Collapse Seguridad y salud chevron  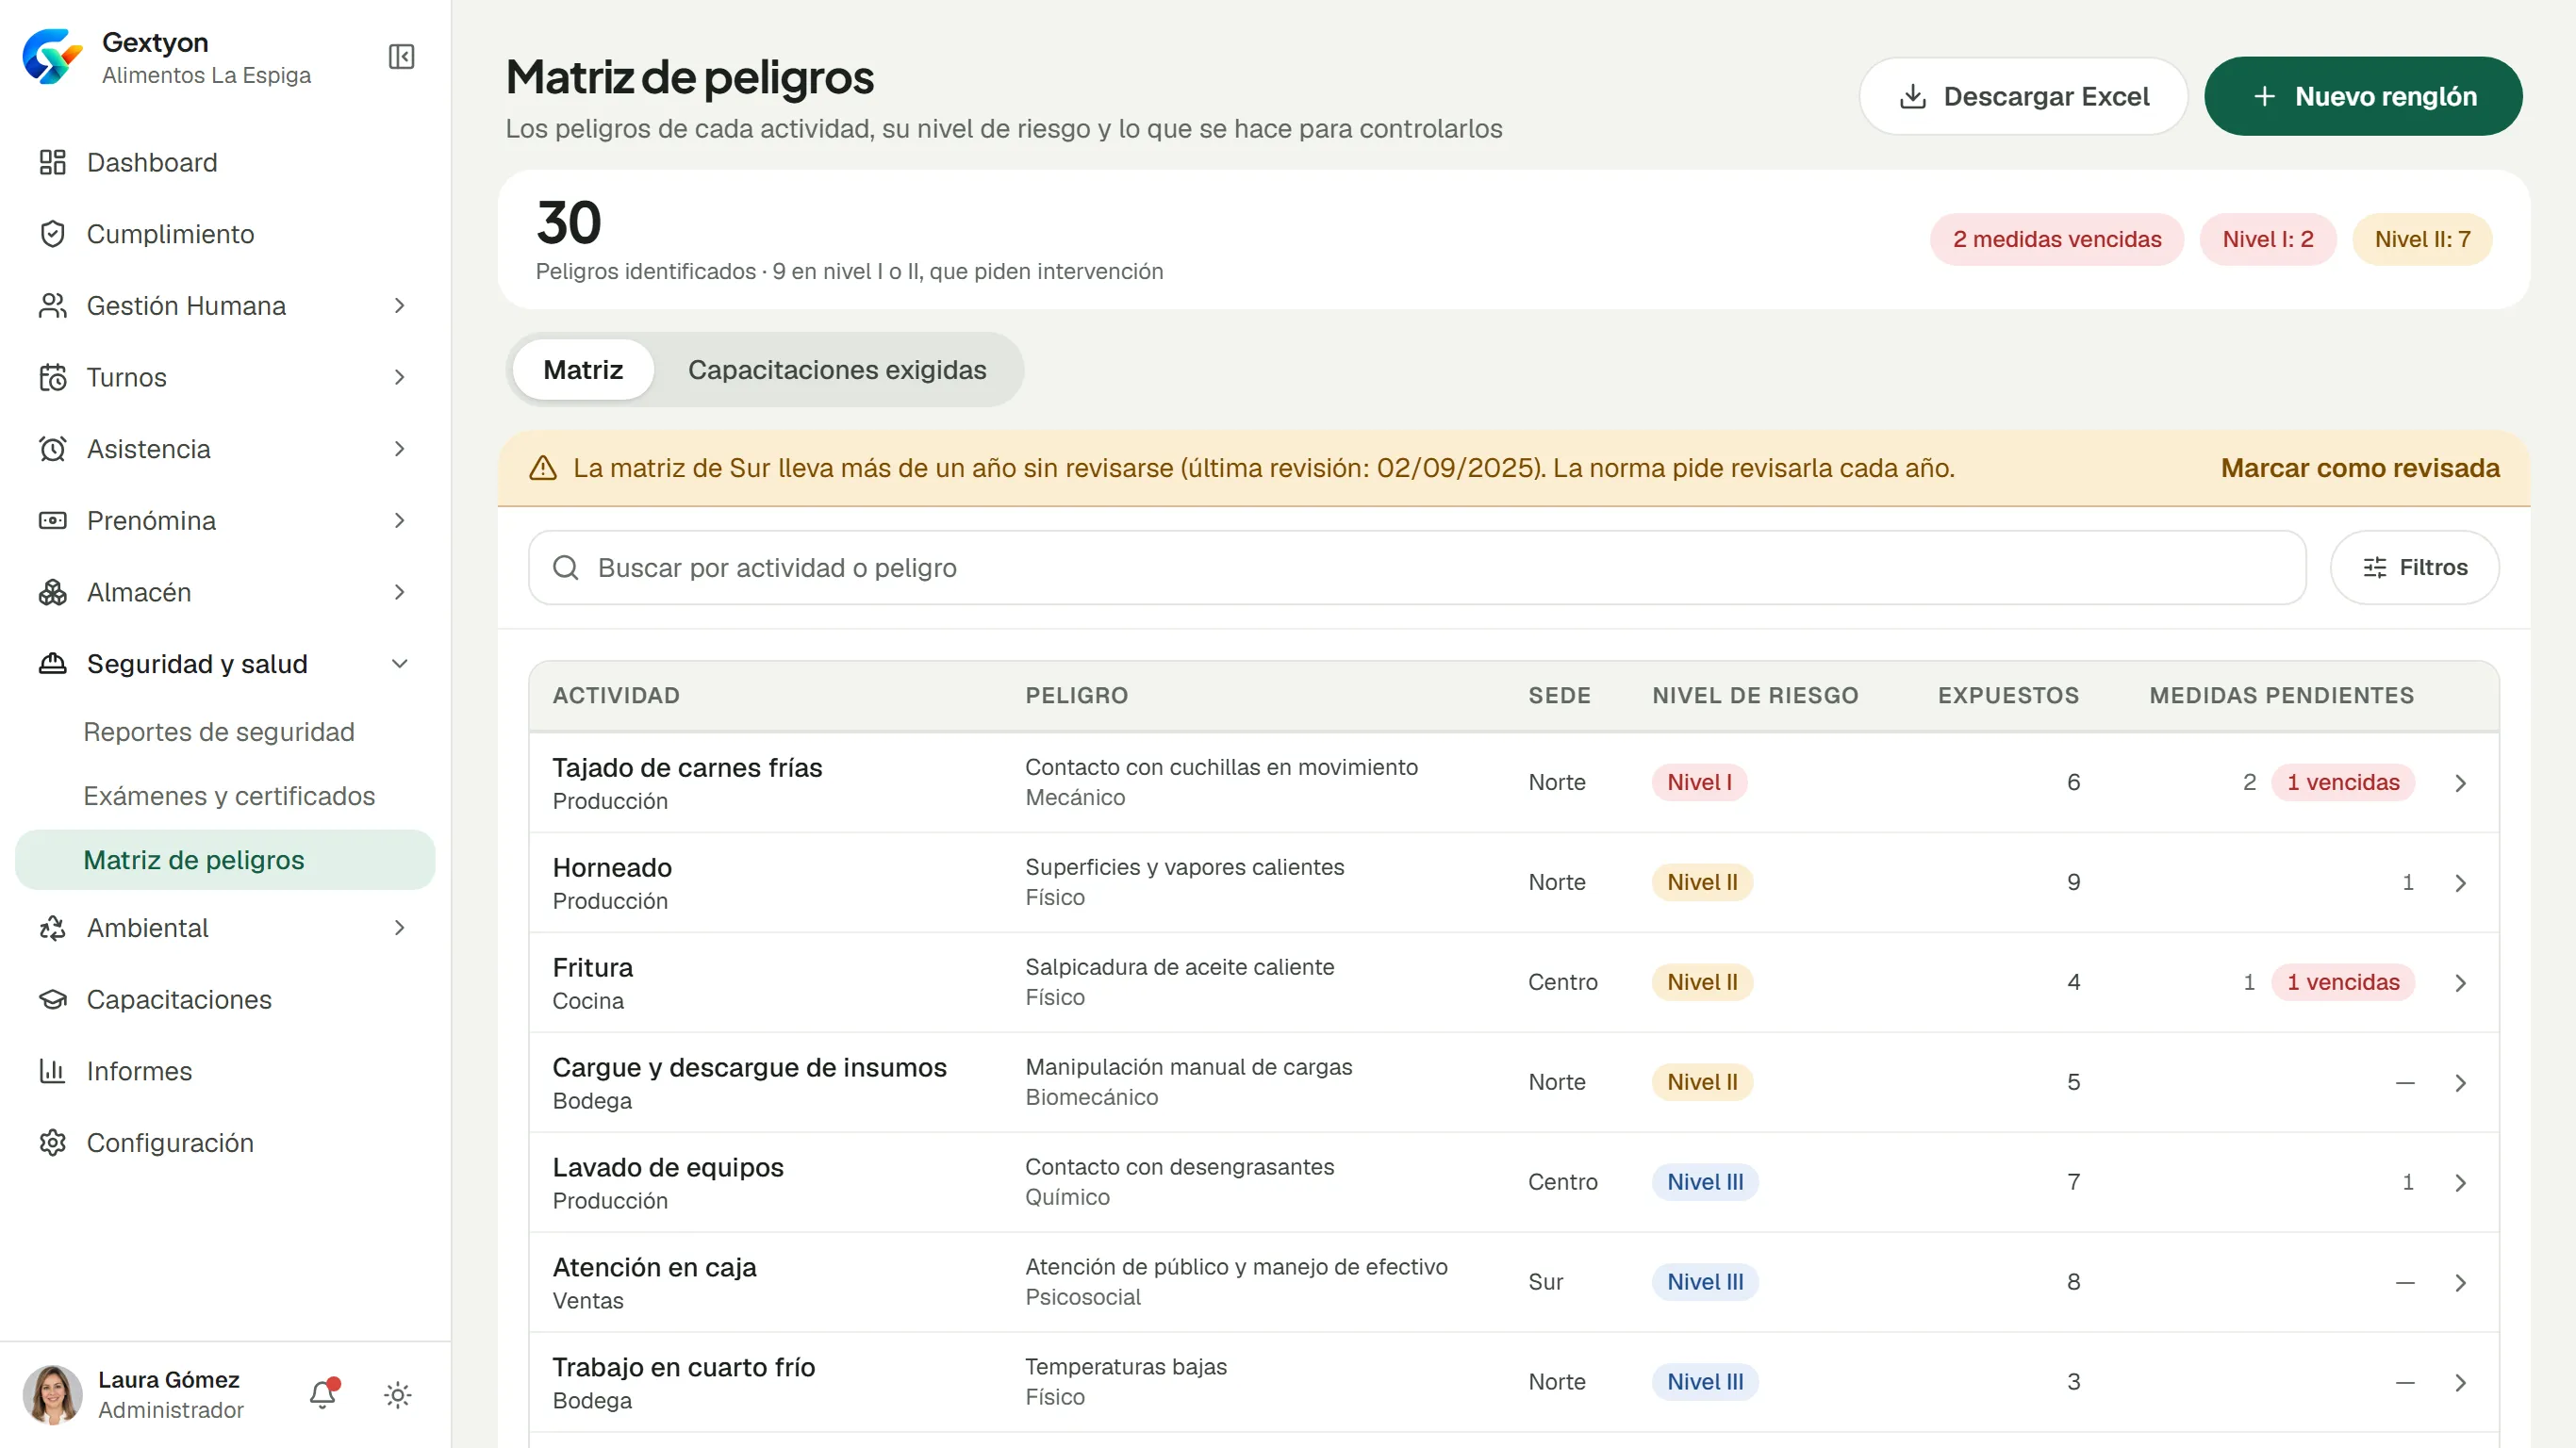[400, 664]
